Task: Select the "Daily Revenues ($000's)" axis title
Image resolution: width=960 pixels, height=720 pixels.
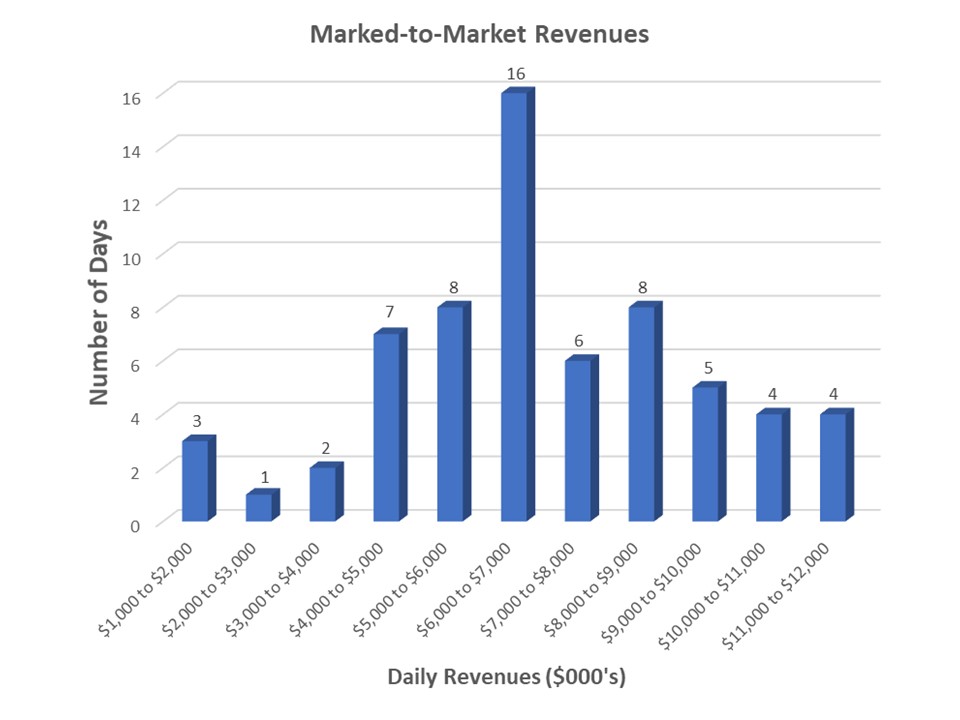Action: coord(506,677)
